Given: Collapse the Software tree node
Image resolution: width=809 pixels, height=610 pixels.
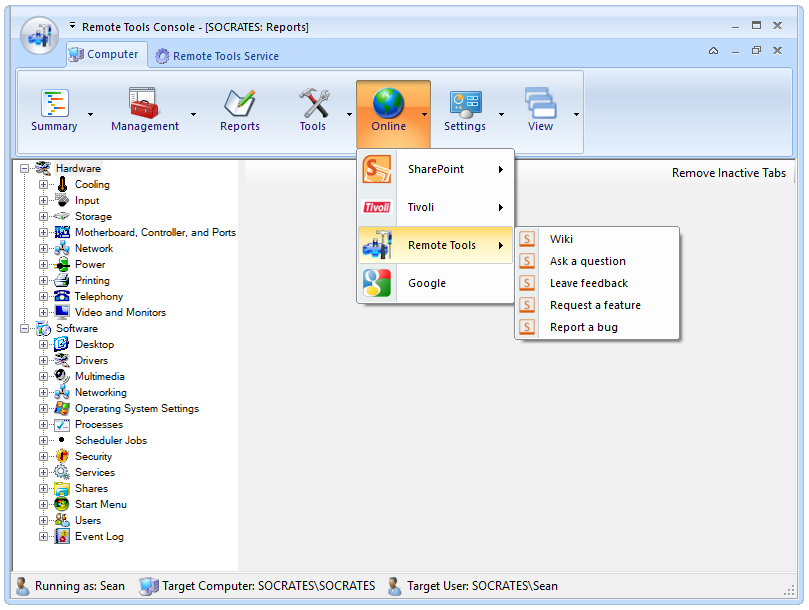Looking at the screenshot, I should point(24,328).
